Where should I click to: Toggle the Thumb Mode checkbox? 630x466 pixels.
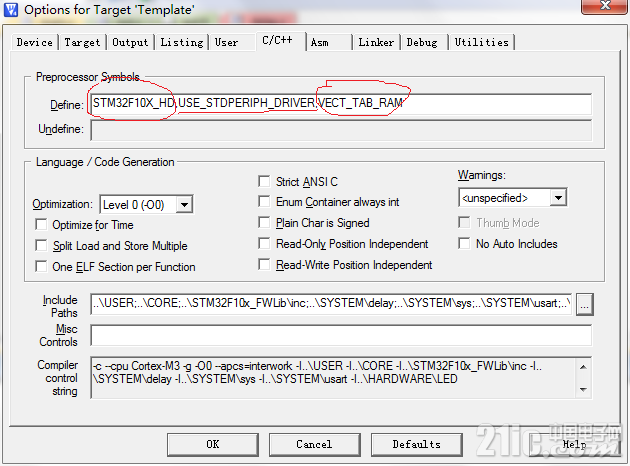click(x=464, y=222)
